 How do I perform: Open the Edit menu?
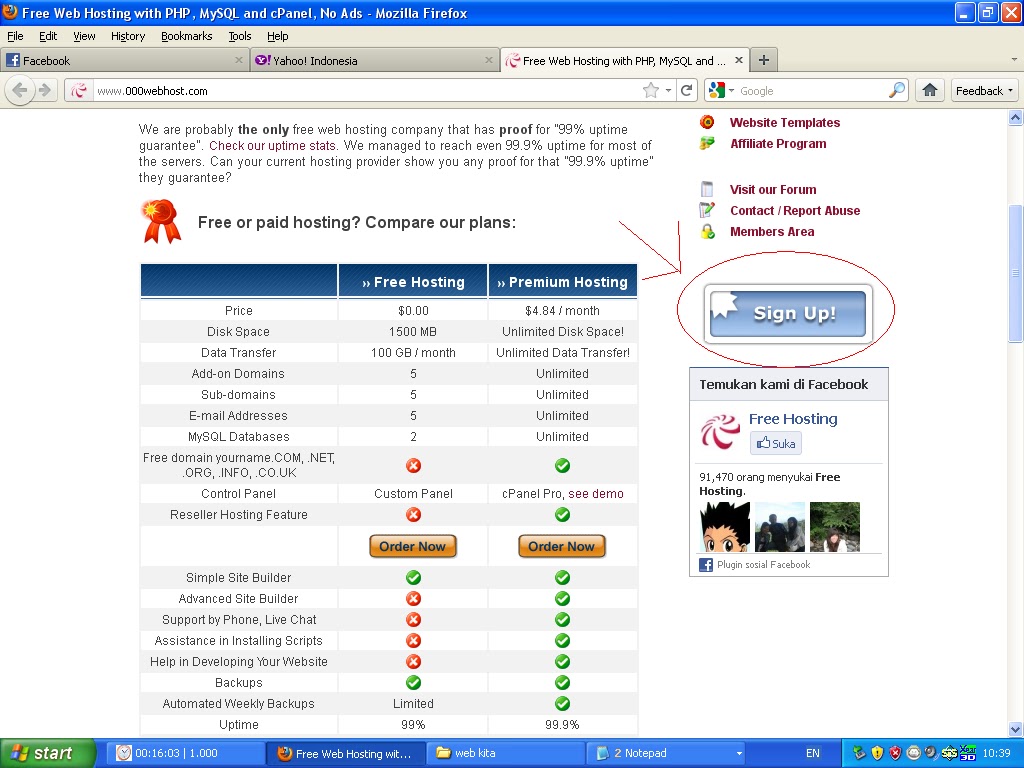pyautogui.click(x=48, y=36)
